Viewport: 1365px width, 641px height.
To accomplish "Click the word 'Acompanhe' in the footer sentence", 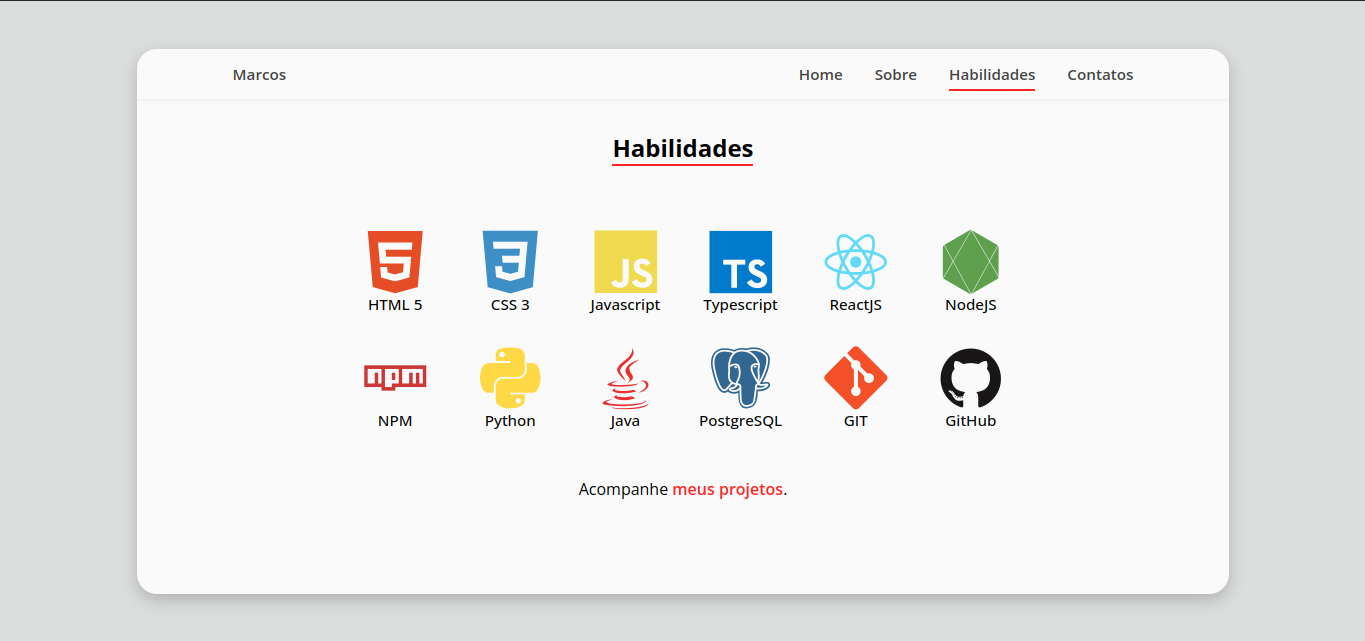I will 623,490.
